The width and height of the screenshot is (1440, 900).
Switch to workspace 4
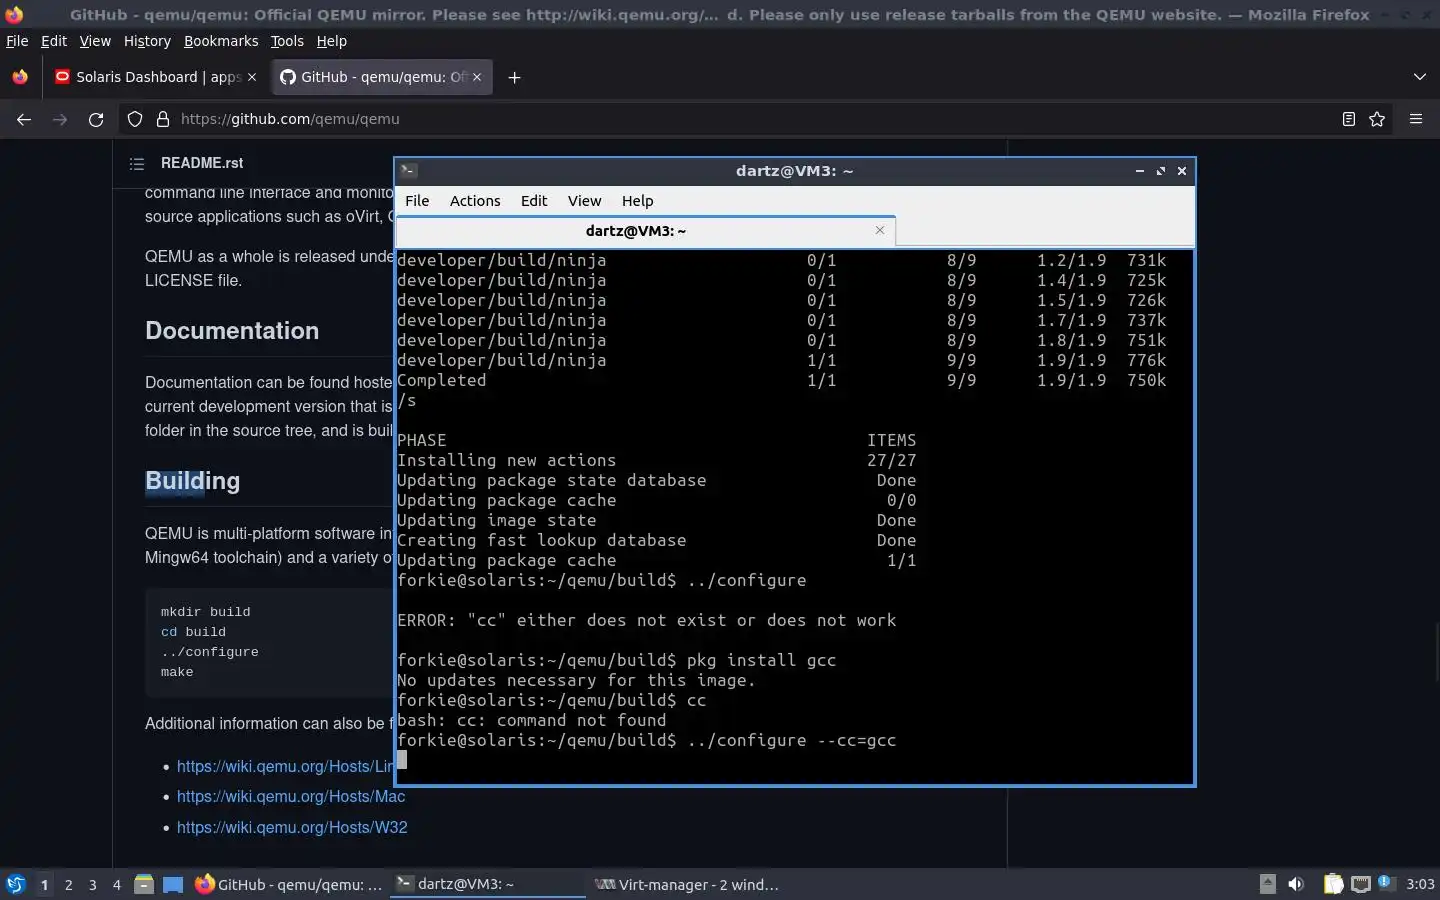tap(117, 884)
